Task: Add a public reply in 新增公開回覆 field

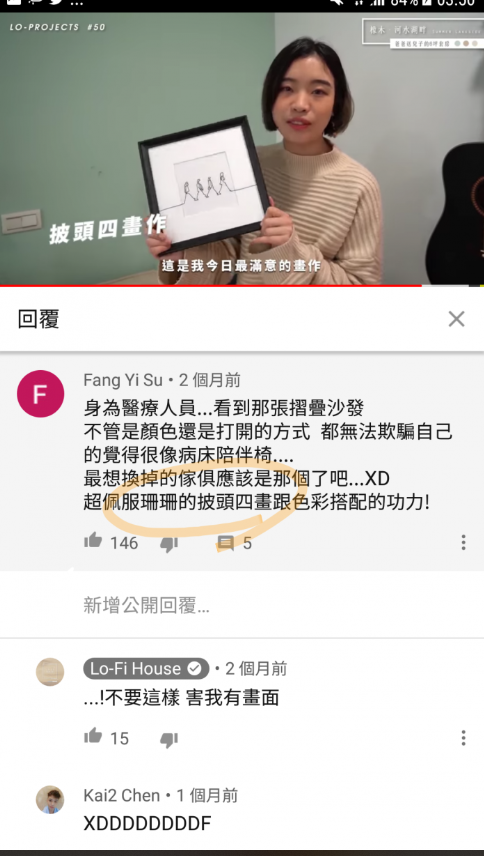Action: pyautogui.click(x=242, y=605)
